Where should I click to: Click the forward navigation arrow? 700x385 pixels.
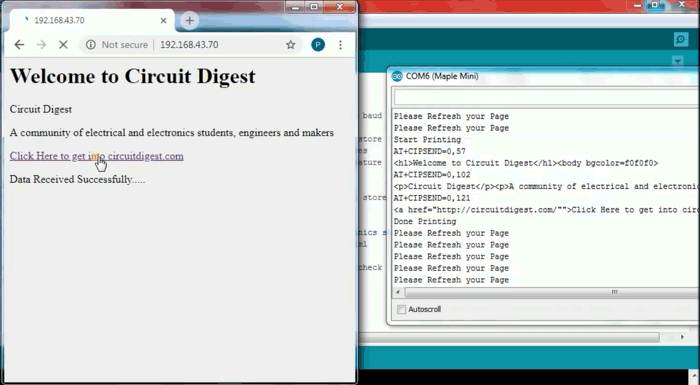(41, 45)
